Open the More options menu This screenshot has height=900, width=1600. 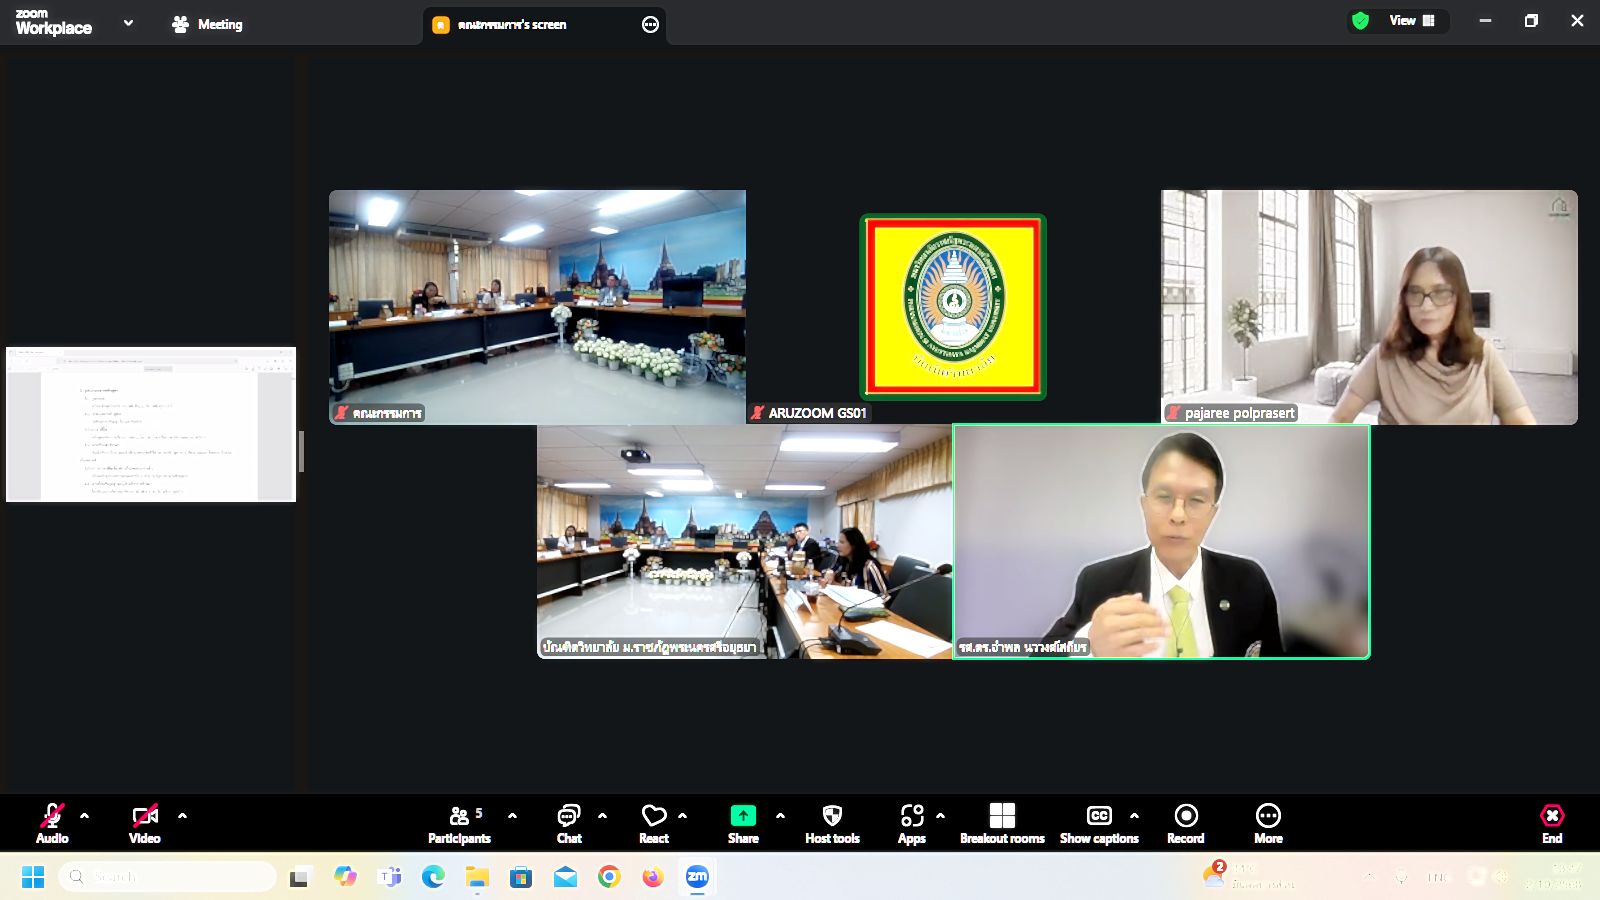tap(1268, 824)
